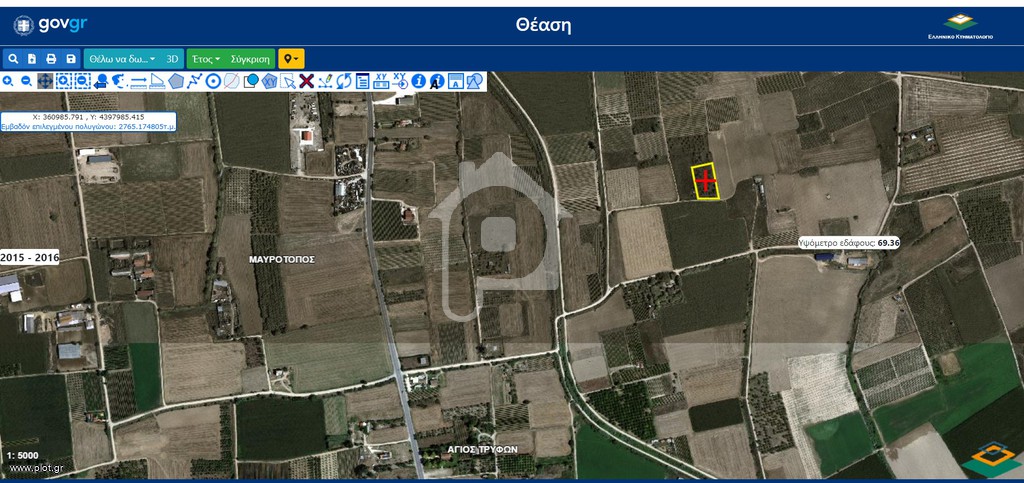Select the zoom in tool
Viewport: 1024px width, 483px height.
point(8,81)
